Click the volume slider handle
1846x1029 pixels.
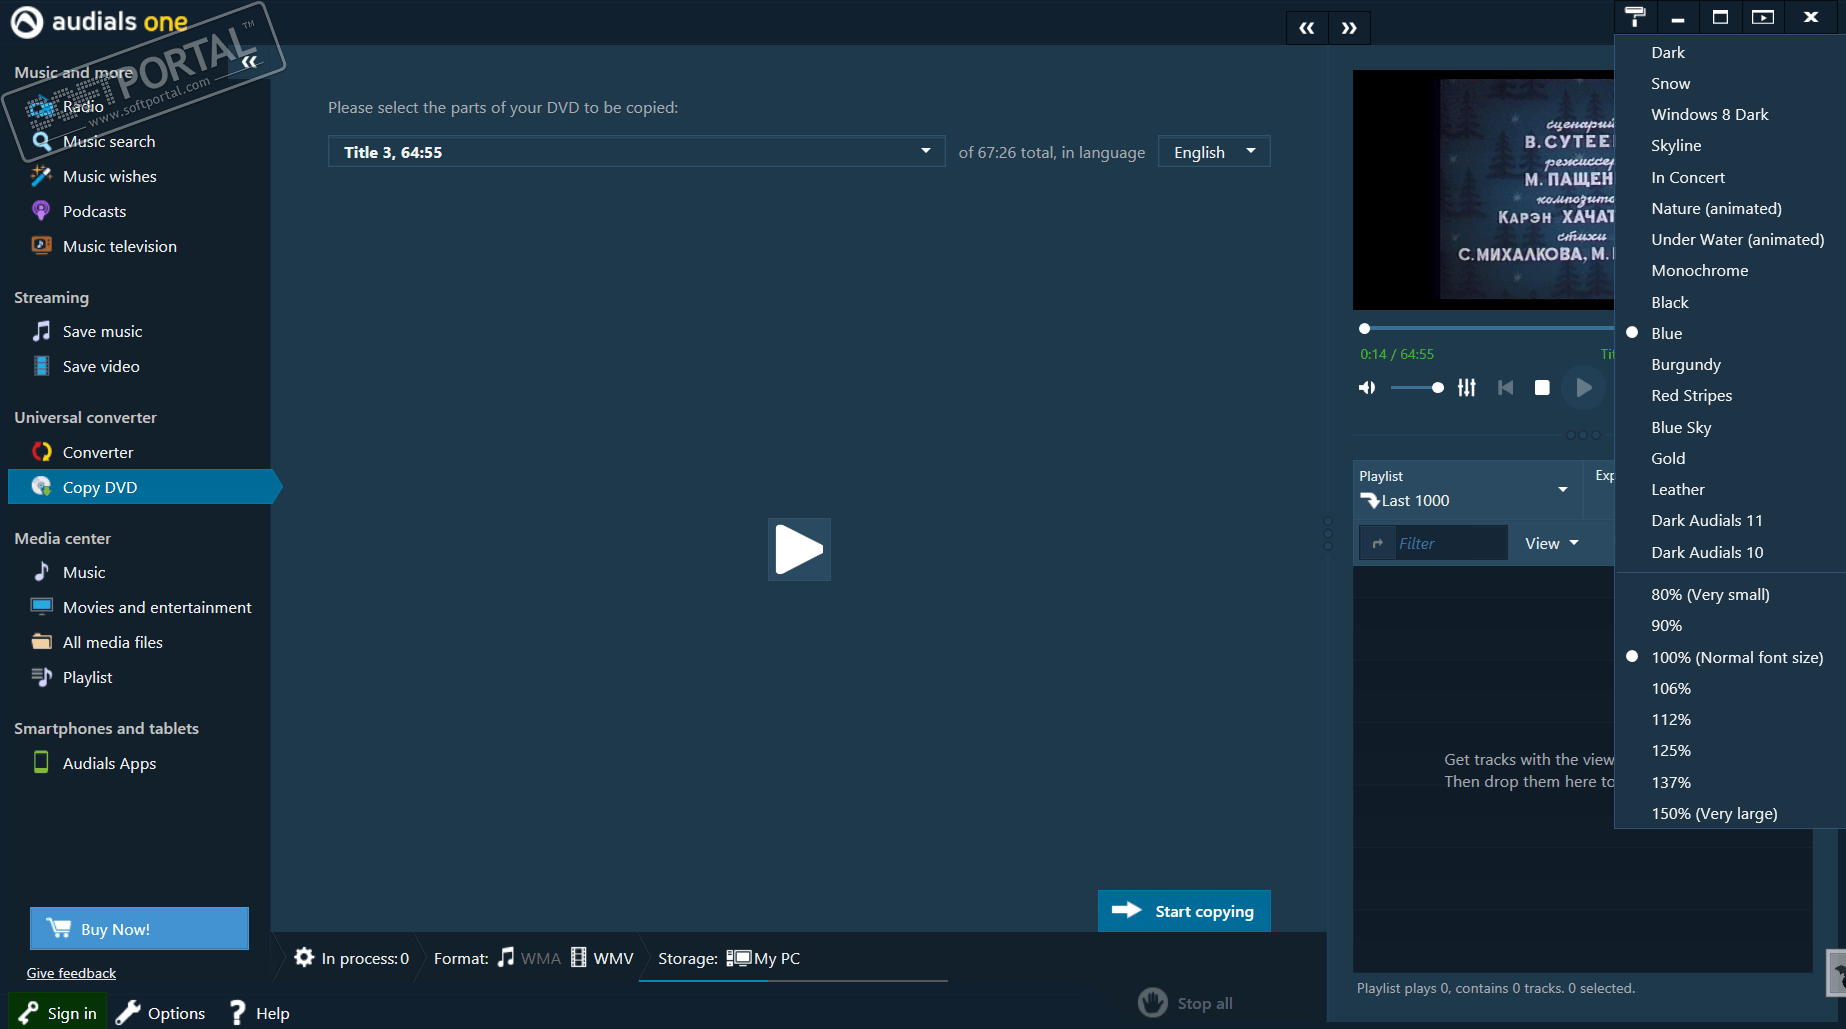(1437, 387)
